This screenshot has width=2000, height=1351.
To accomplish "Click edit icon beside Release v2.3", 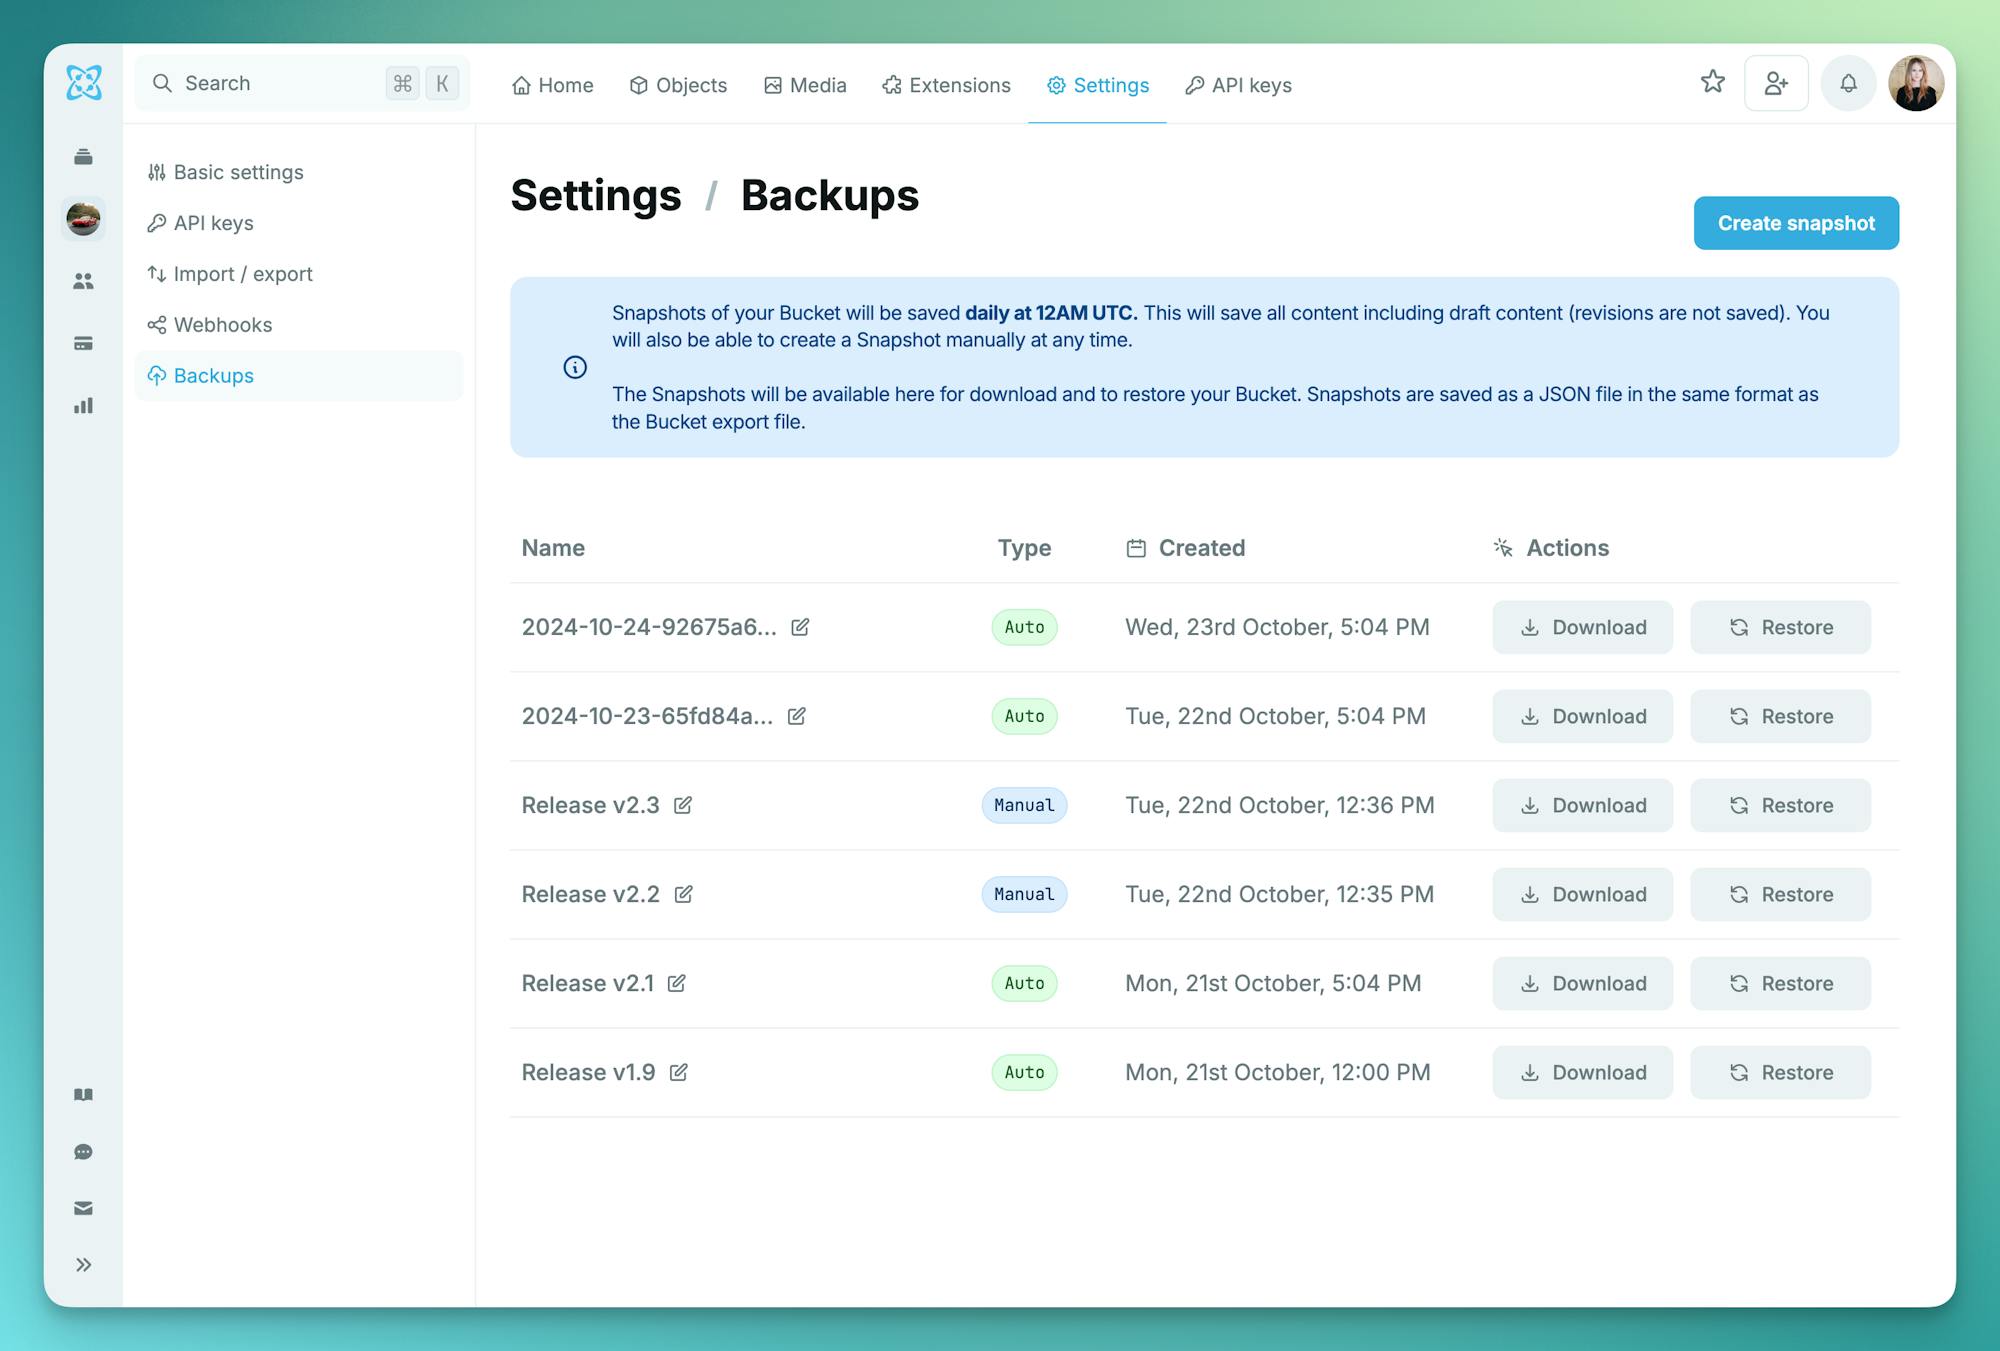I will pyautogui.click(x=683, y=805).
